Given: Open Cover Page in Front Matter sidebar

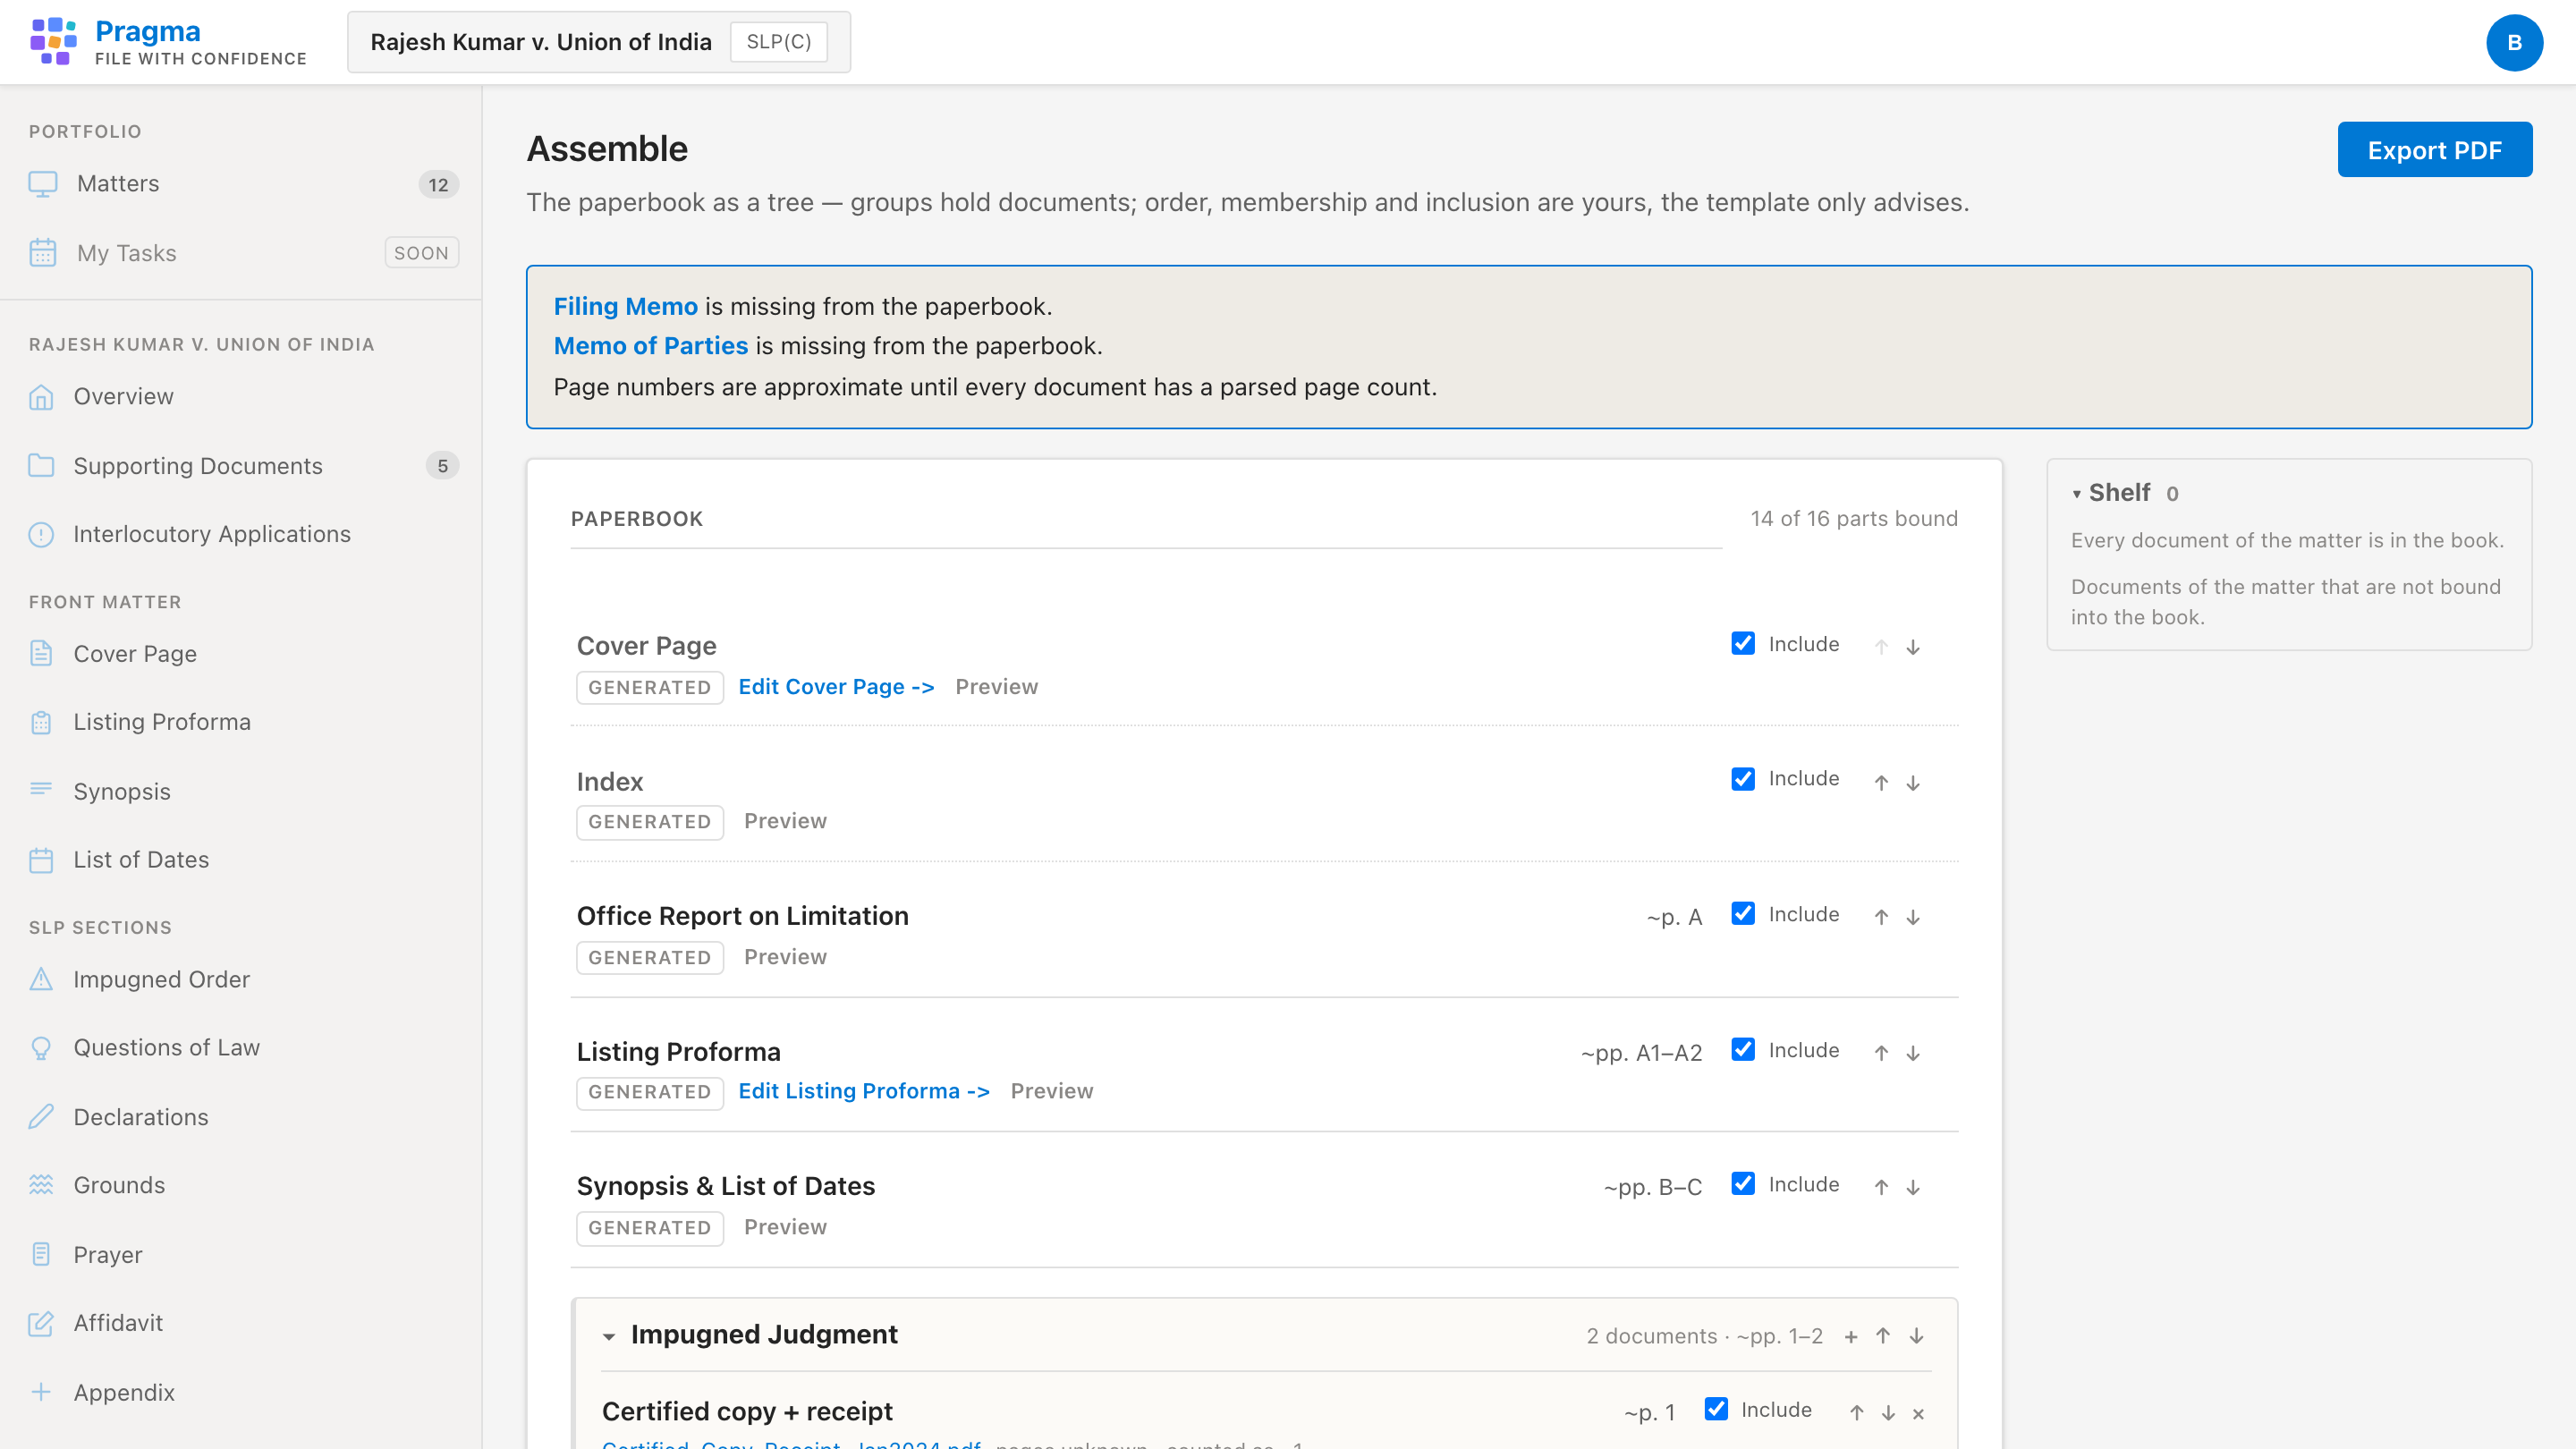Looking at the screenshot, I should coord(240,654).
